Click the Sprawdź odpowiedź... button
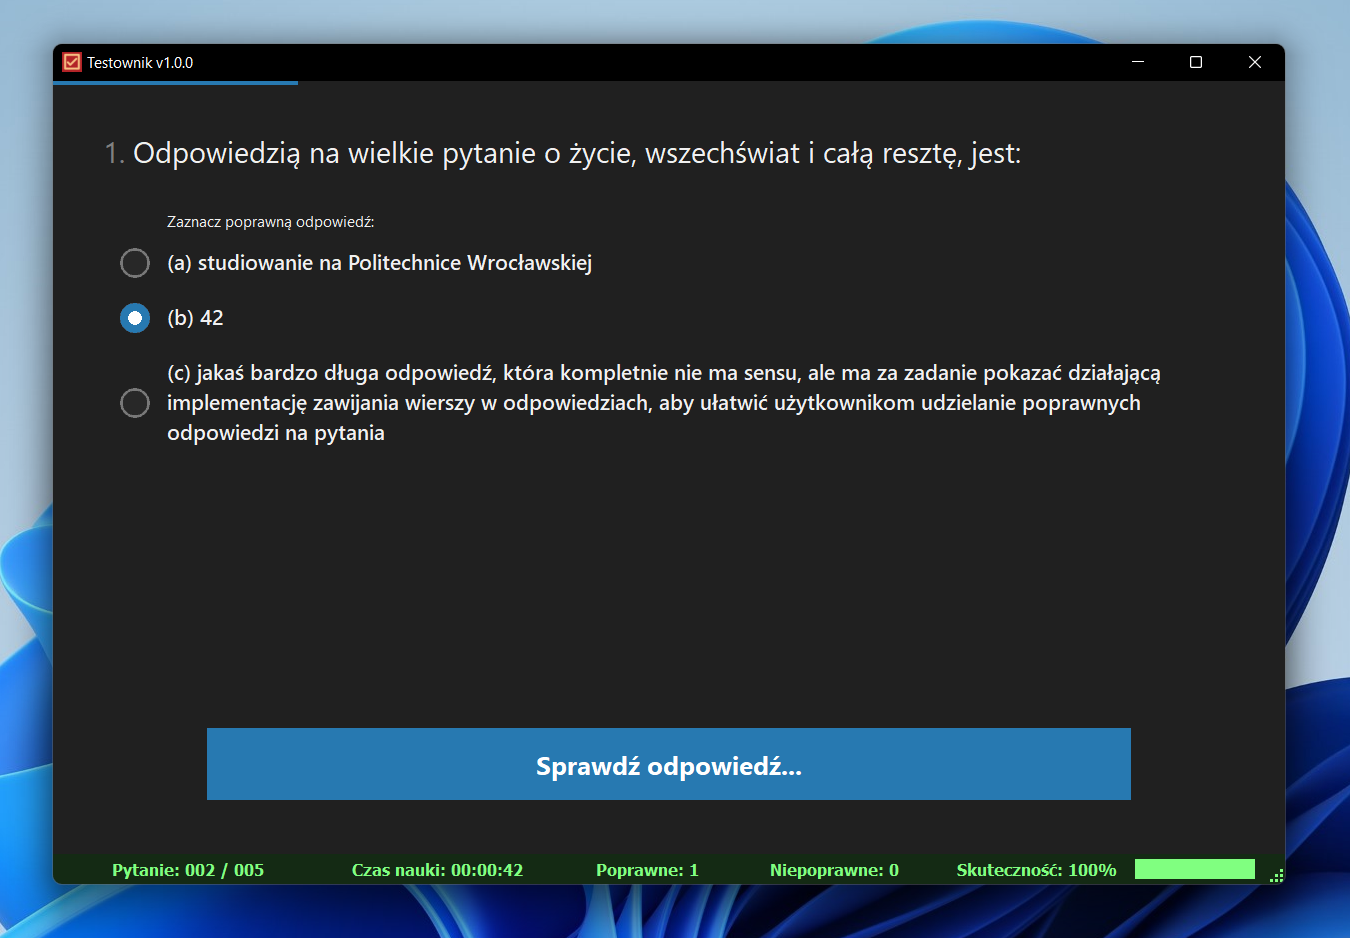This screenshot has width=1350, height=938. [668, 764]
